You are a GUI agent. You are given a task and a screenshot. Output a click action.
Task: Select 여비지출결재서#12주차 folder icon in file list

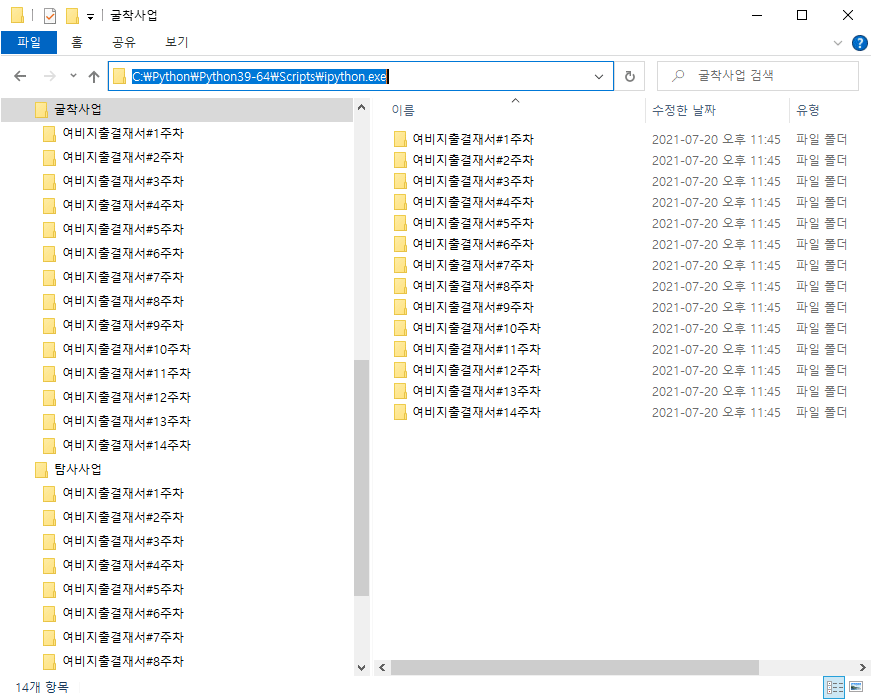400,370
